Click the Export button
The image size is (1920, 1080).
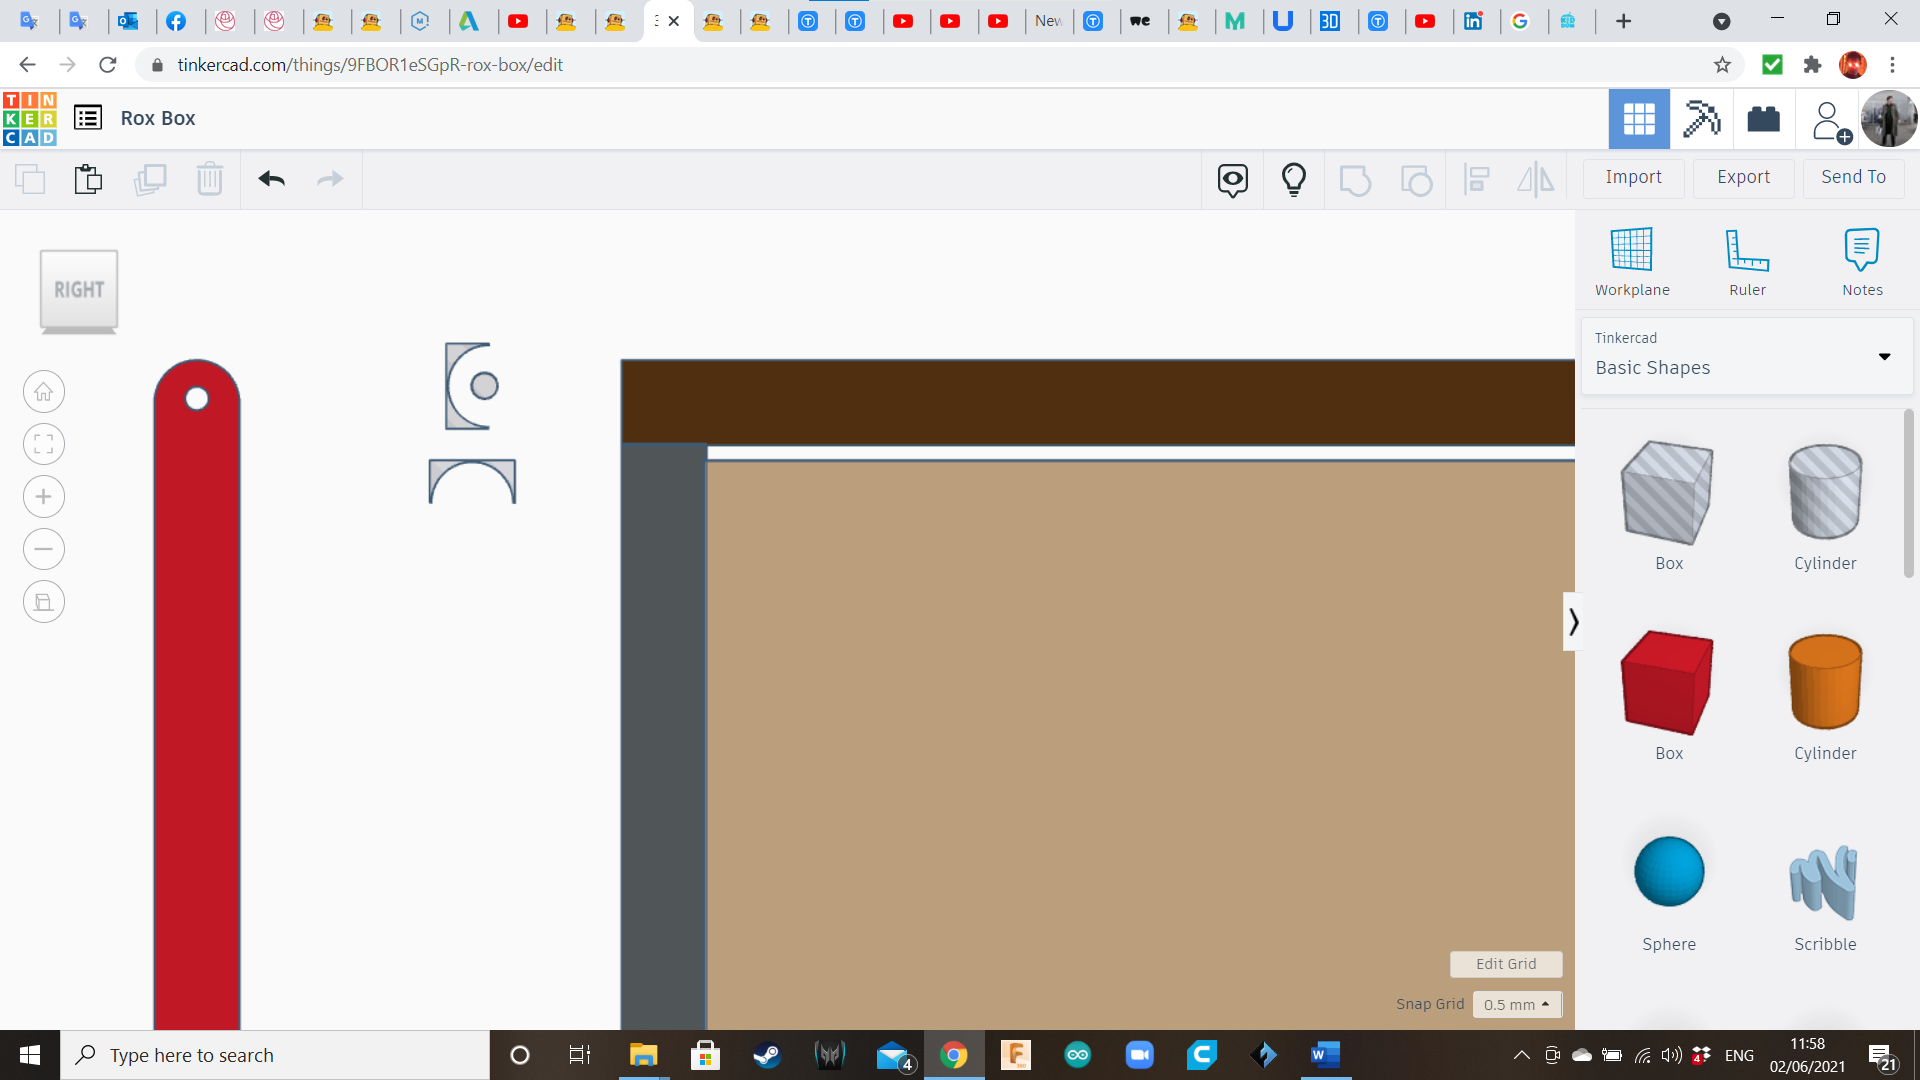pos(1743,177)
